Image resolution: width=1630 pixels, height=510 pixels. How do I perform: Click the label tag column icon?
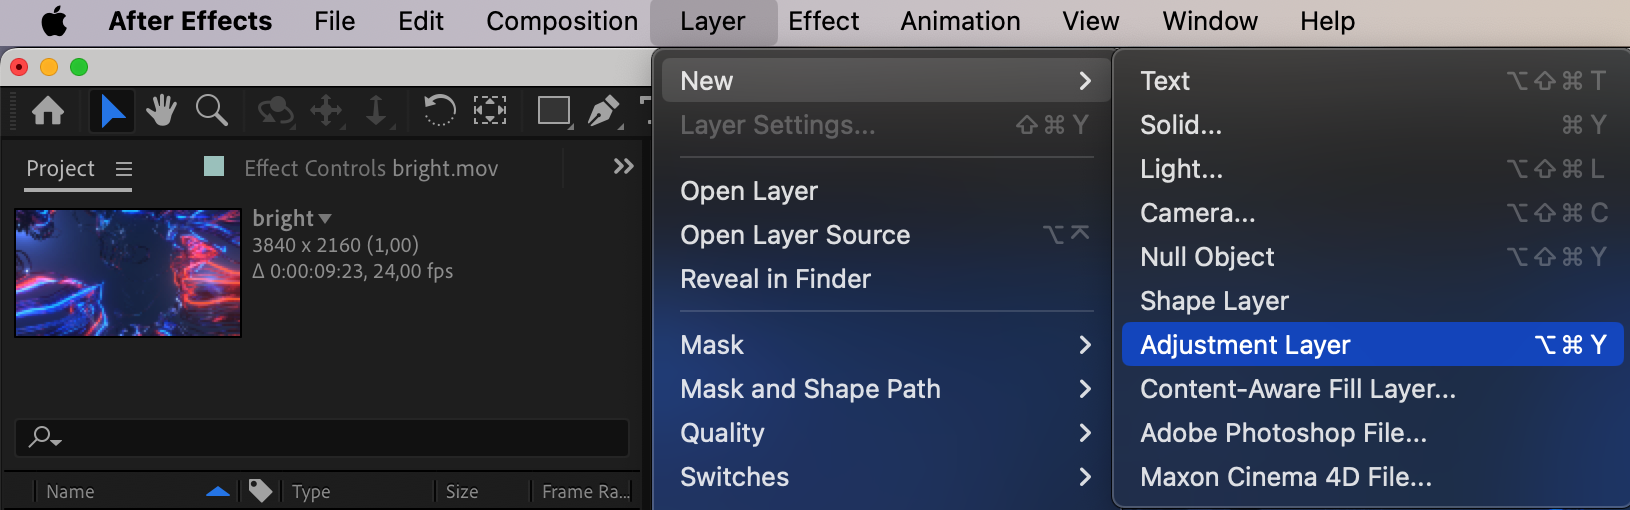pyautogui.click(x=260, y=490)
